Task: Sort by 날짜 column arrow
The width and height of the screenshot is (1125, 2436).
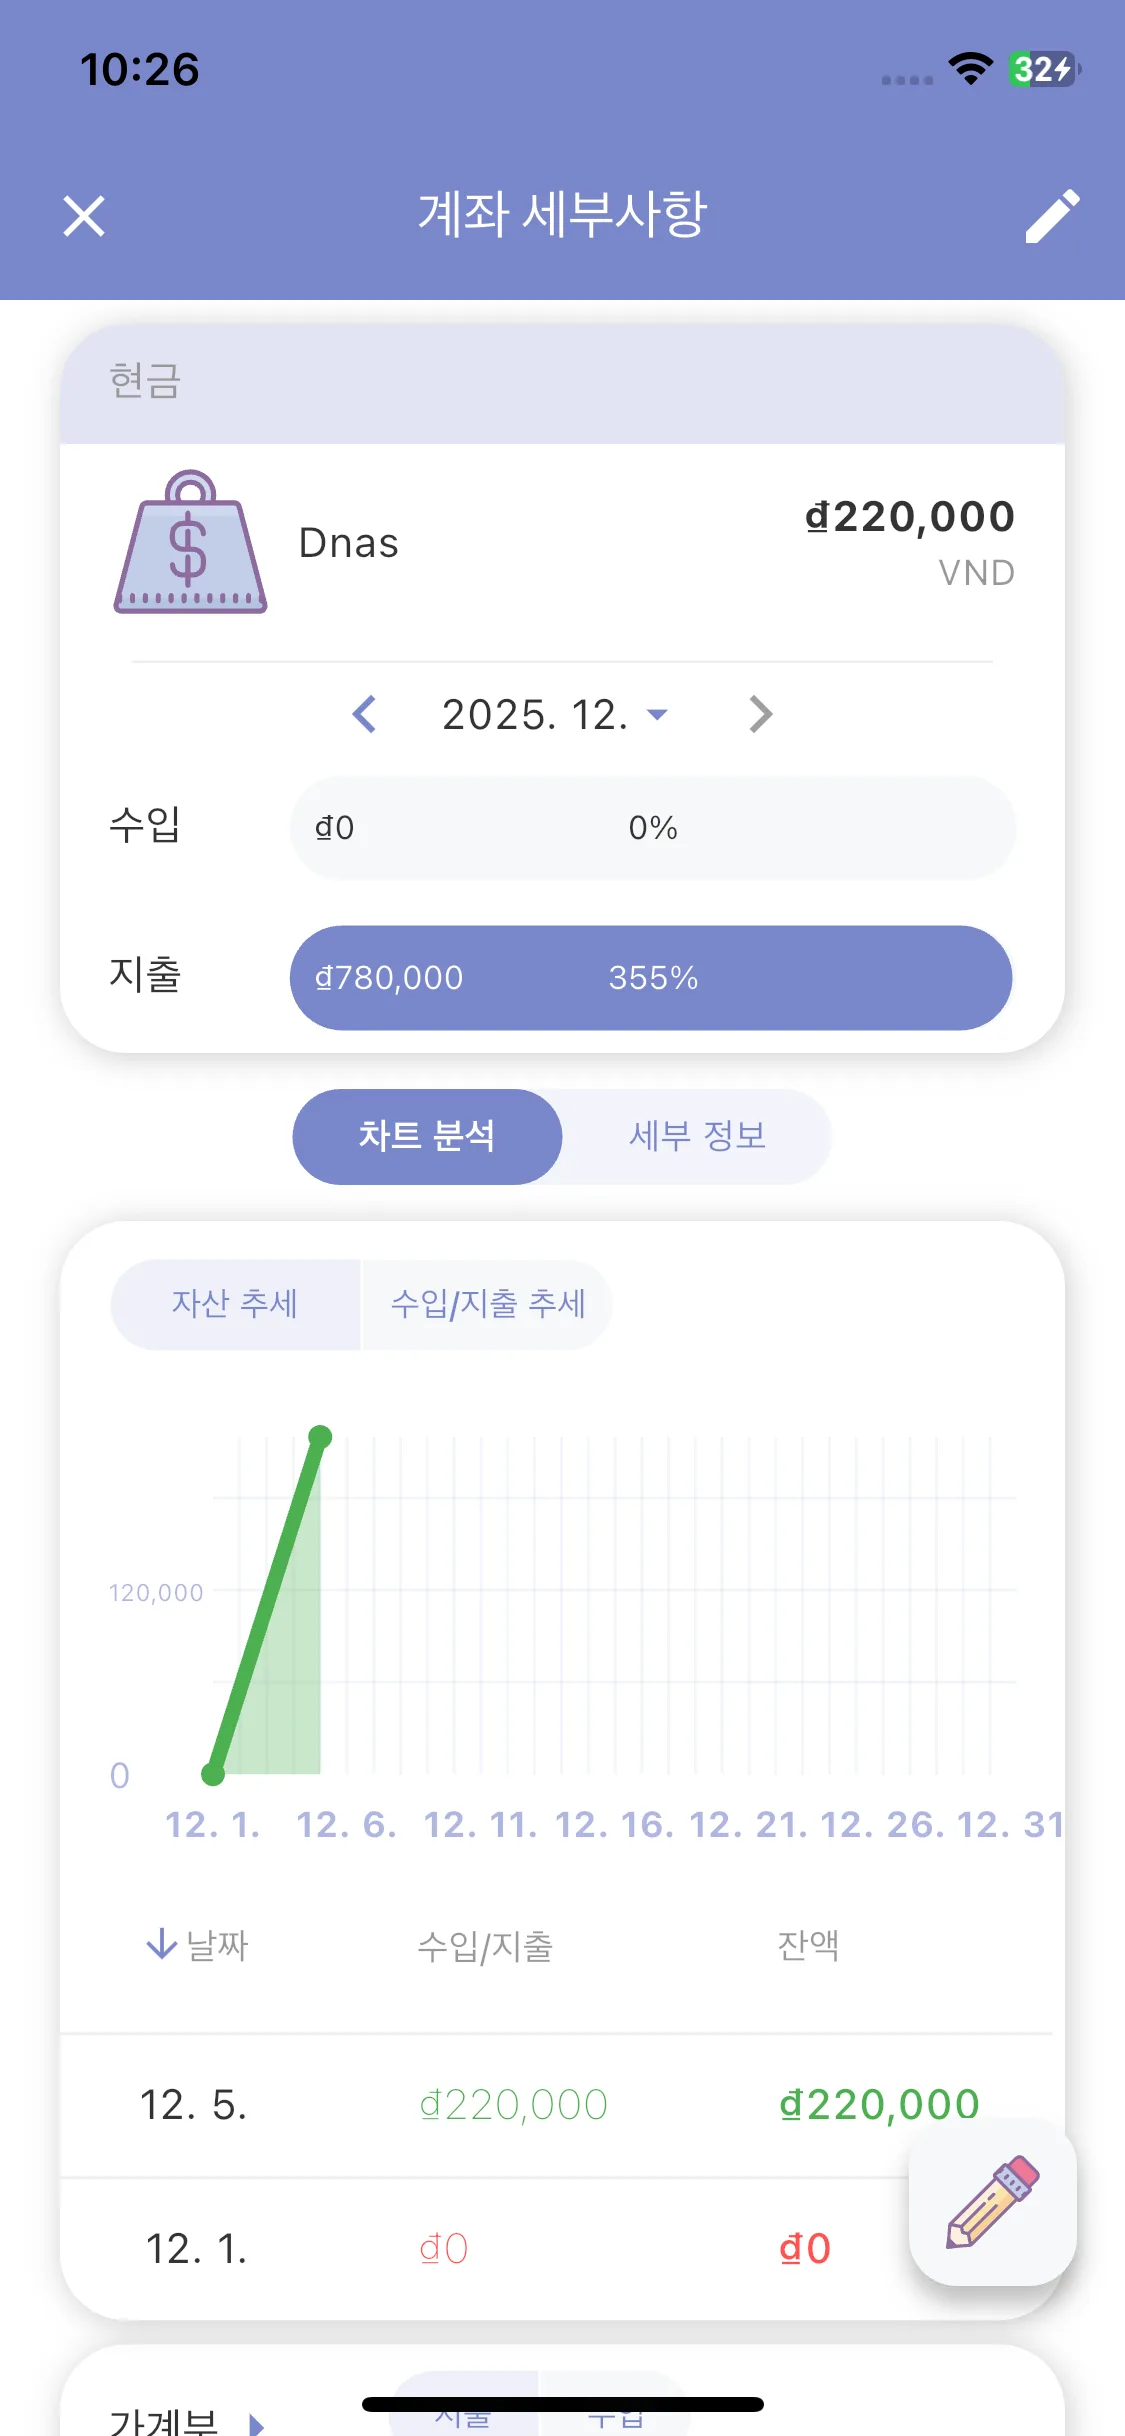Action: 161,1944
